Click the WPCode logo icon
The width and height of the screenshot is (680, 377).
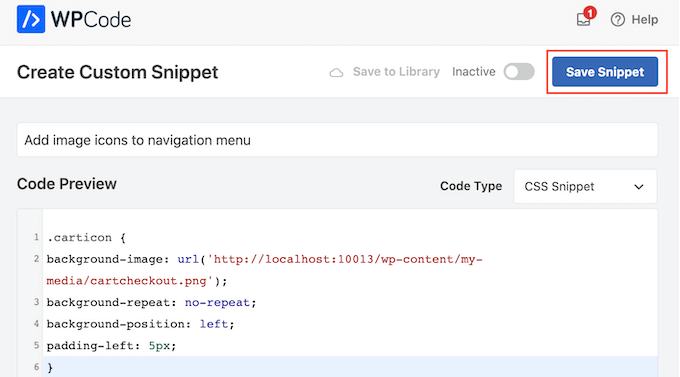(31, 19)
